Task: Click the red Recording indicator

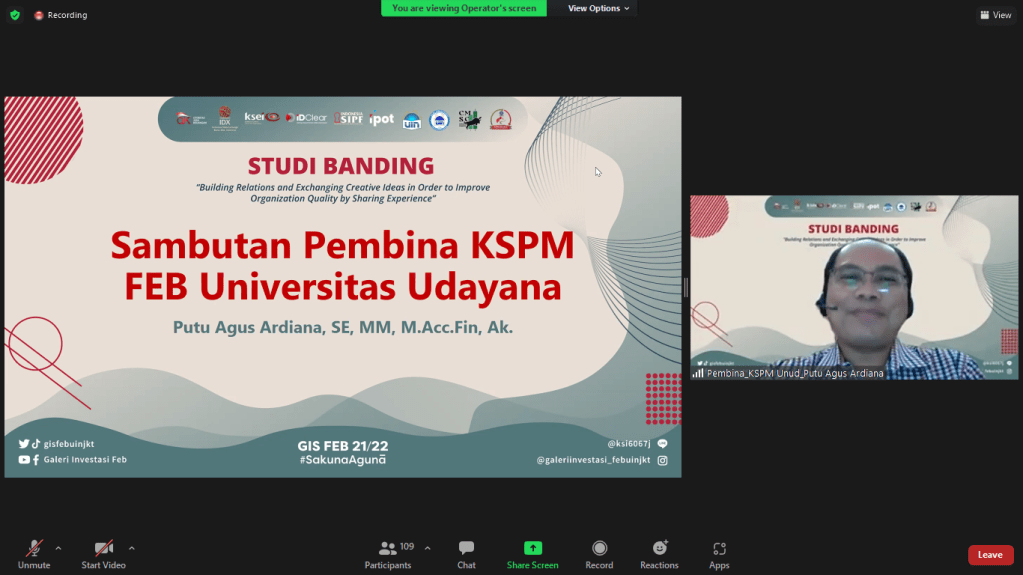Action: 61,15
